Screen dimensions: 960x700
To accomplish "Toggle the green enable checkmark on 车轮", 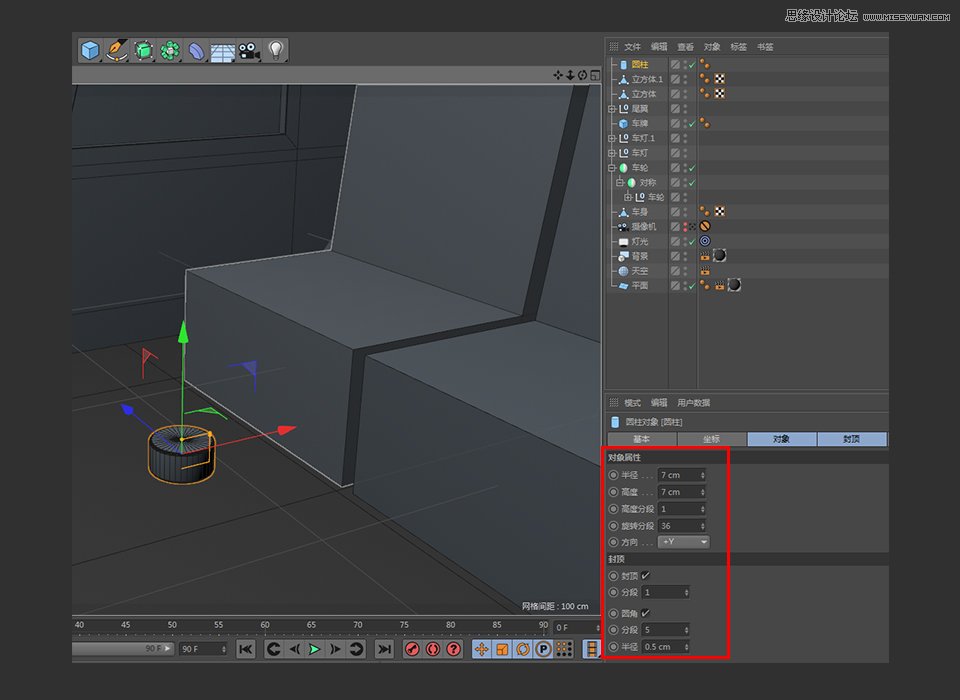I will click(692, 167).
